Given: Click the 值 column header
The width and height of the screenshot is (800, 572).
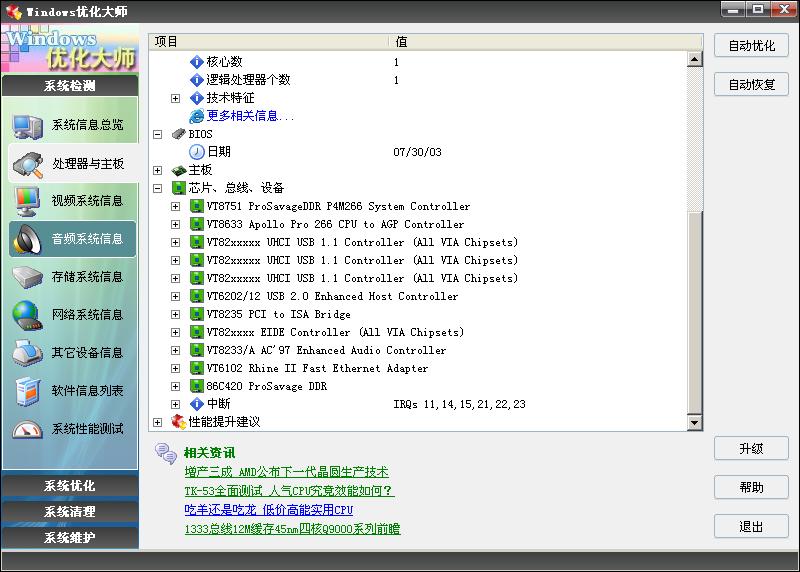Looking at the screenshot, I should tap(545, 42).
